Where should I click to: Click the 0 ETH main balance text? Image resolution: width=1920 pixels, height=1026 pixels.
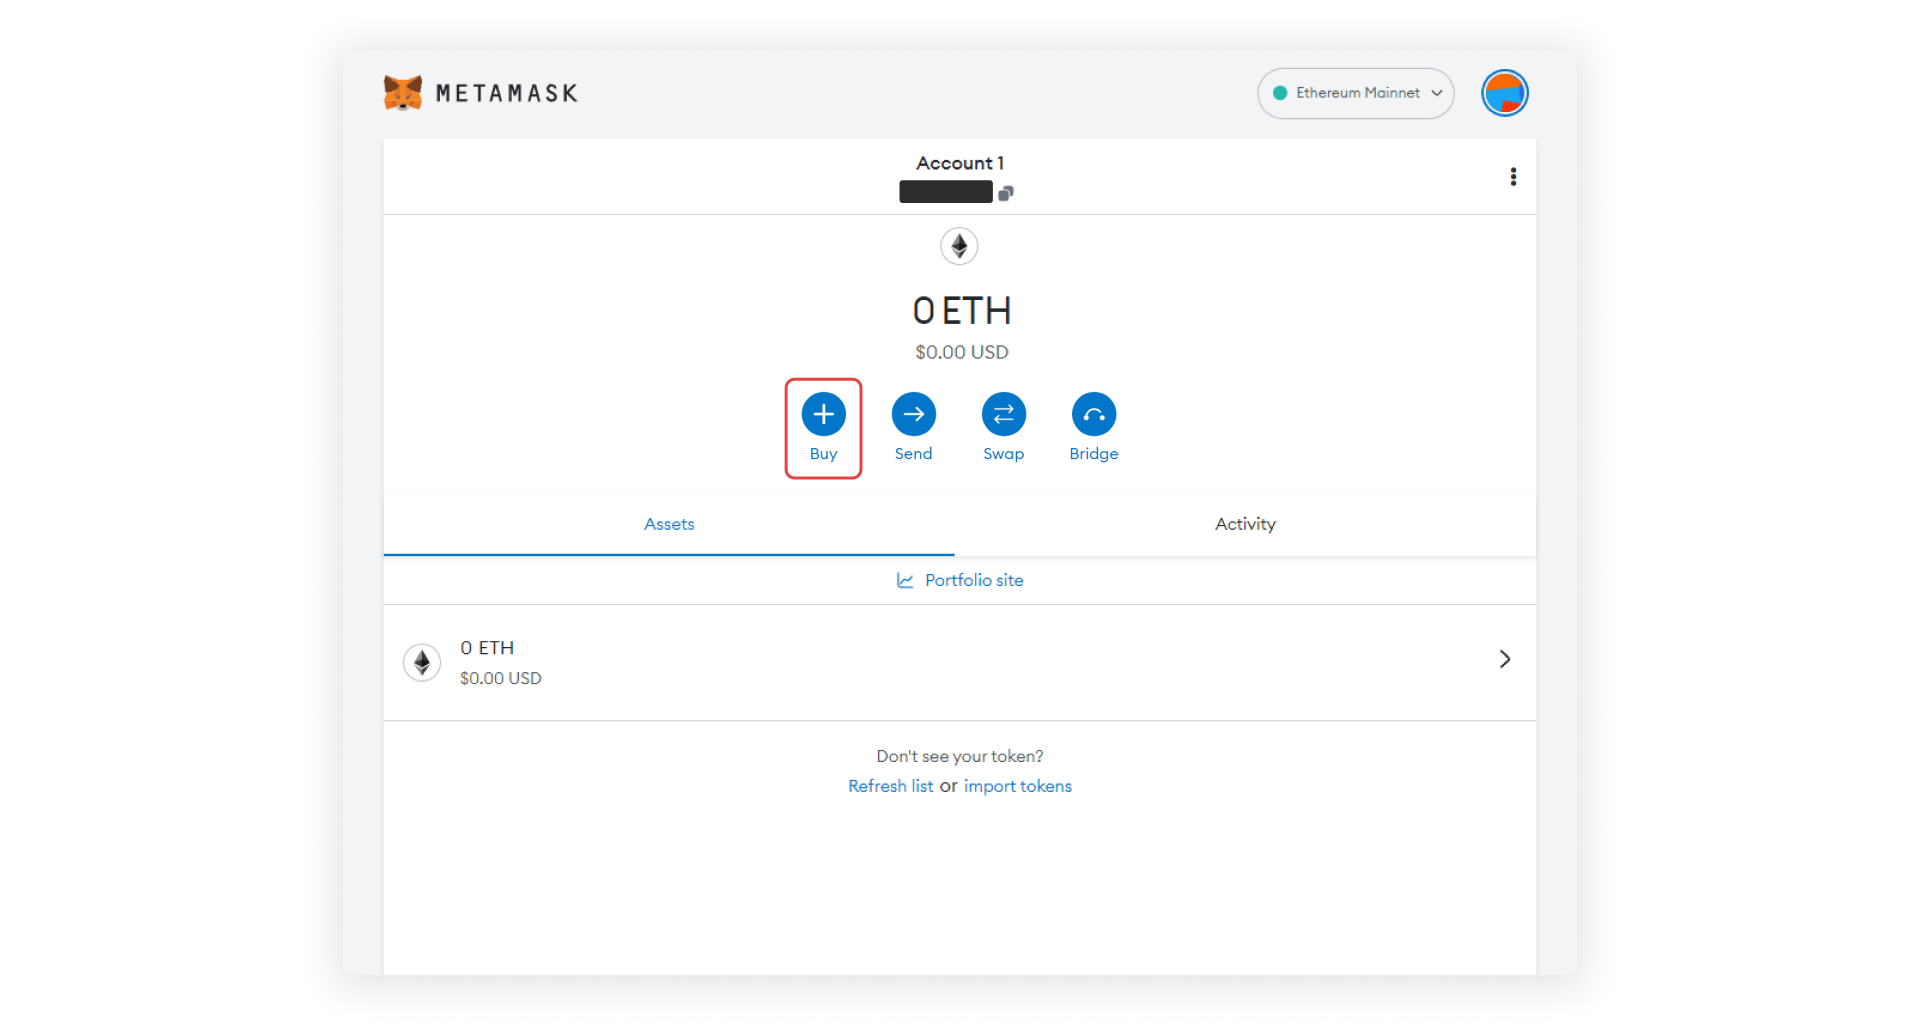coord(961,311)
